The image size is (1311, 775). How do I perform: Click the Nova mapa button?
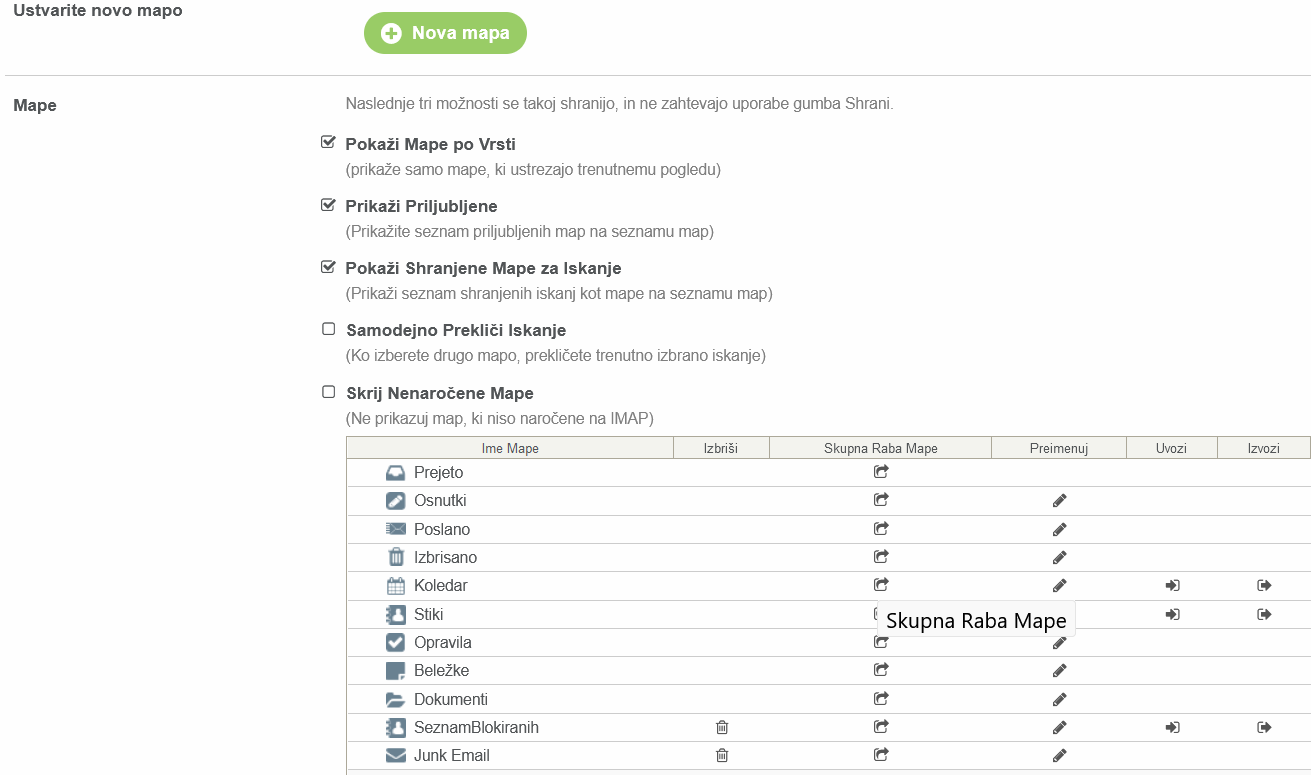click(445, 33)
